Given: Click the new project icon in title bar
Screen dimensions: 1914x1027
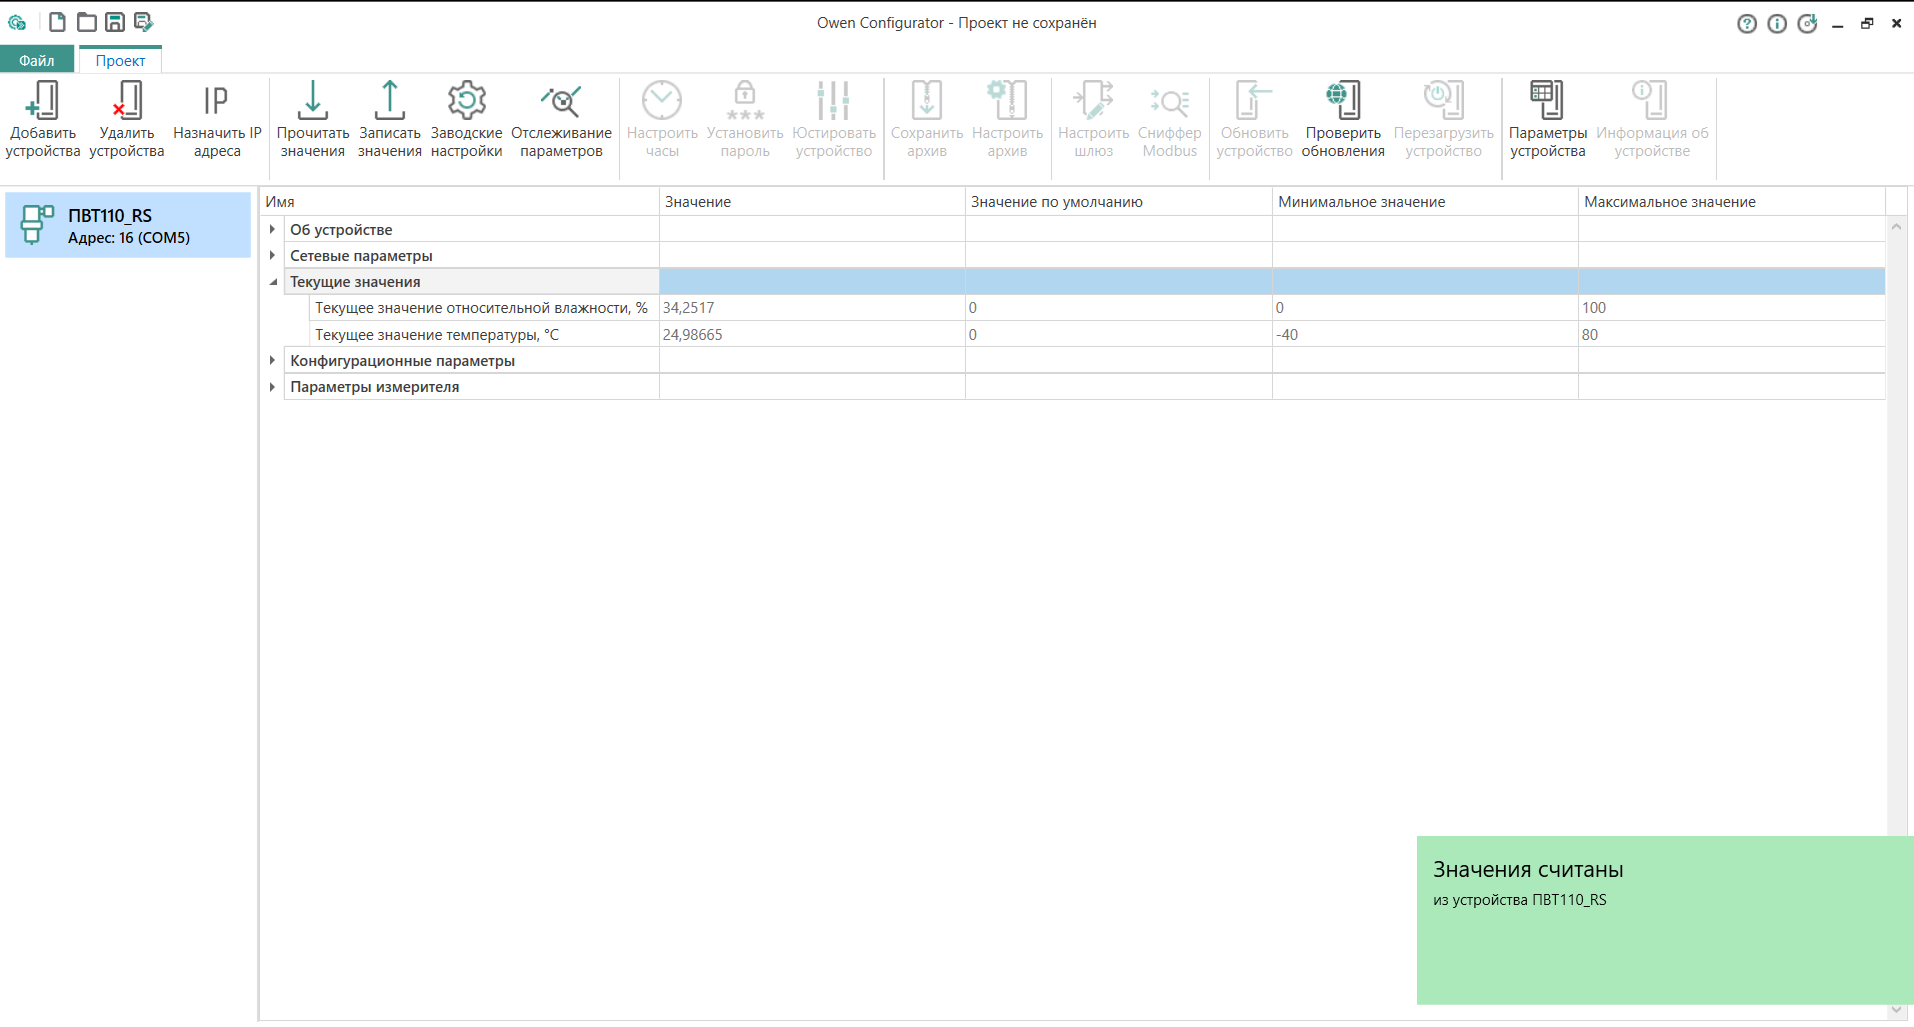Looking at the screenshot, I should (58, 22).
